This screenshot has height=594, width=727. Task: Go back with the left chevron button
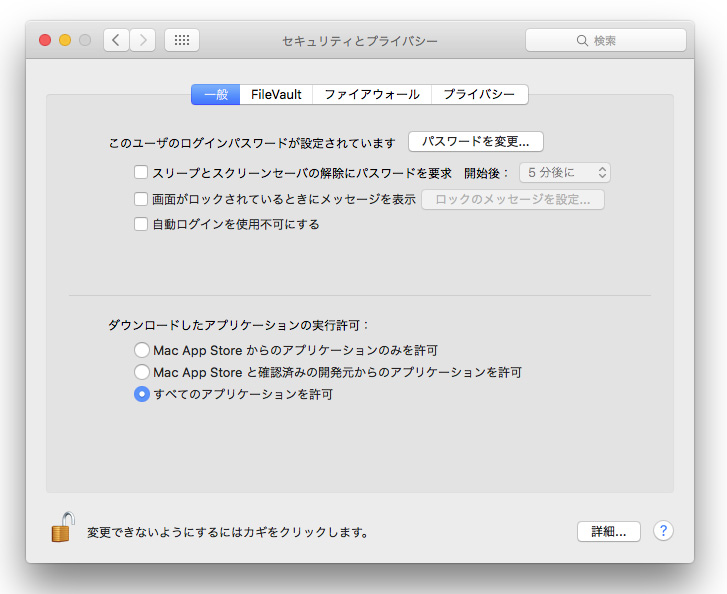click(x=116, y=40)
